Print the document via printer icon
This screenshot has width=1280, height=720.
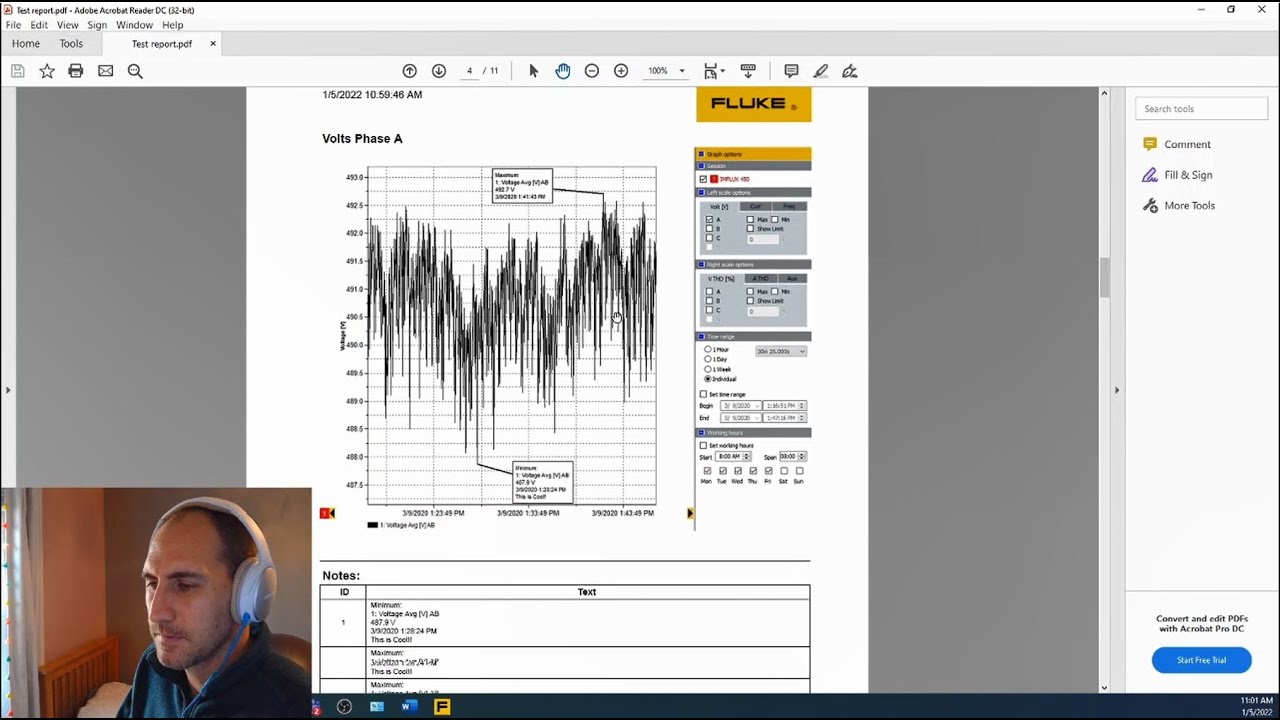(76, 71)
